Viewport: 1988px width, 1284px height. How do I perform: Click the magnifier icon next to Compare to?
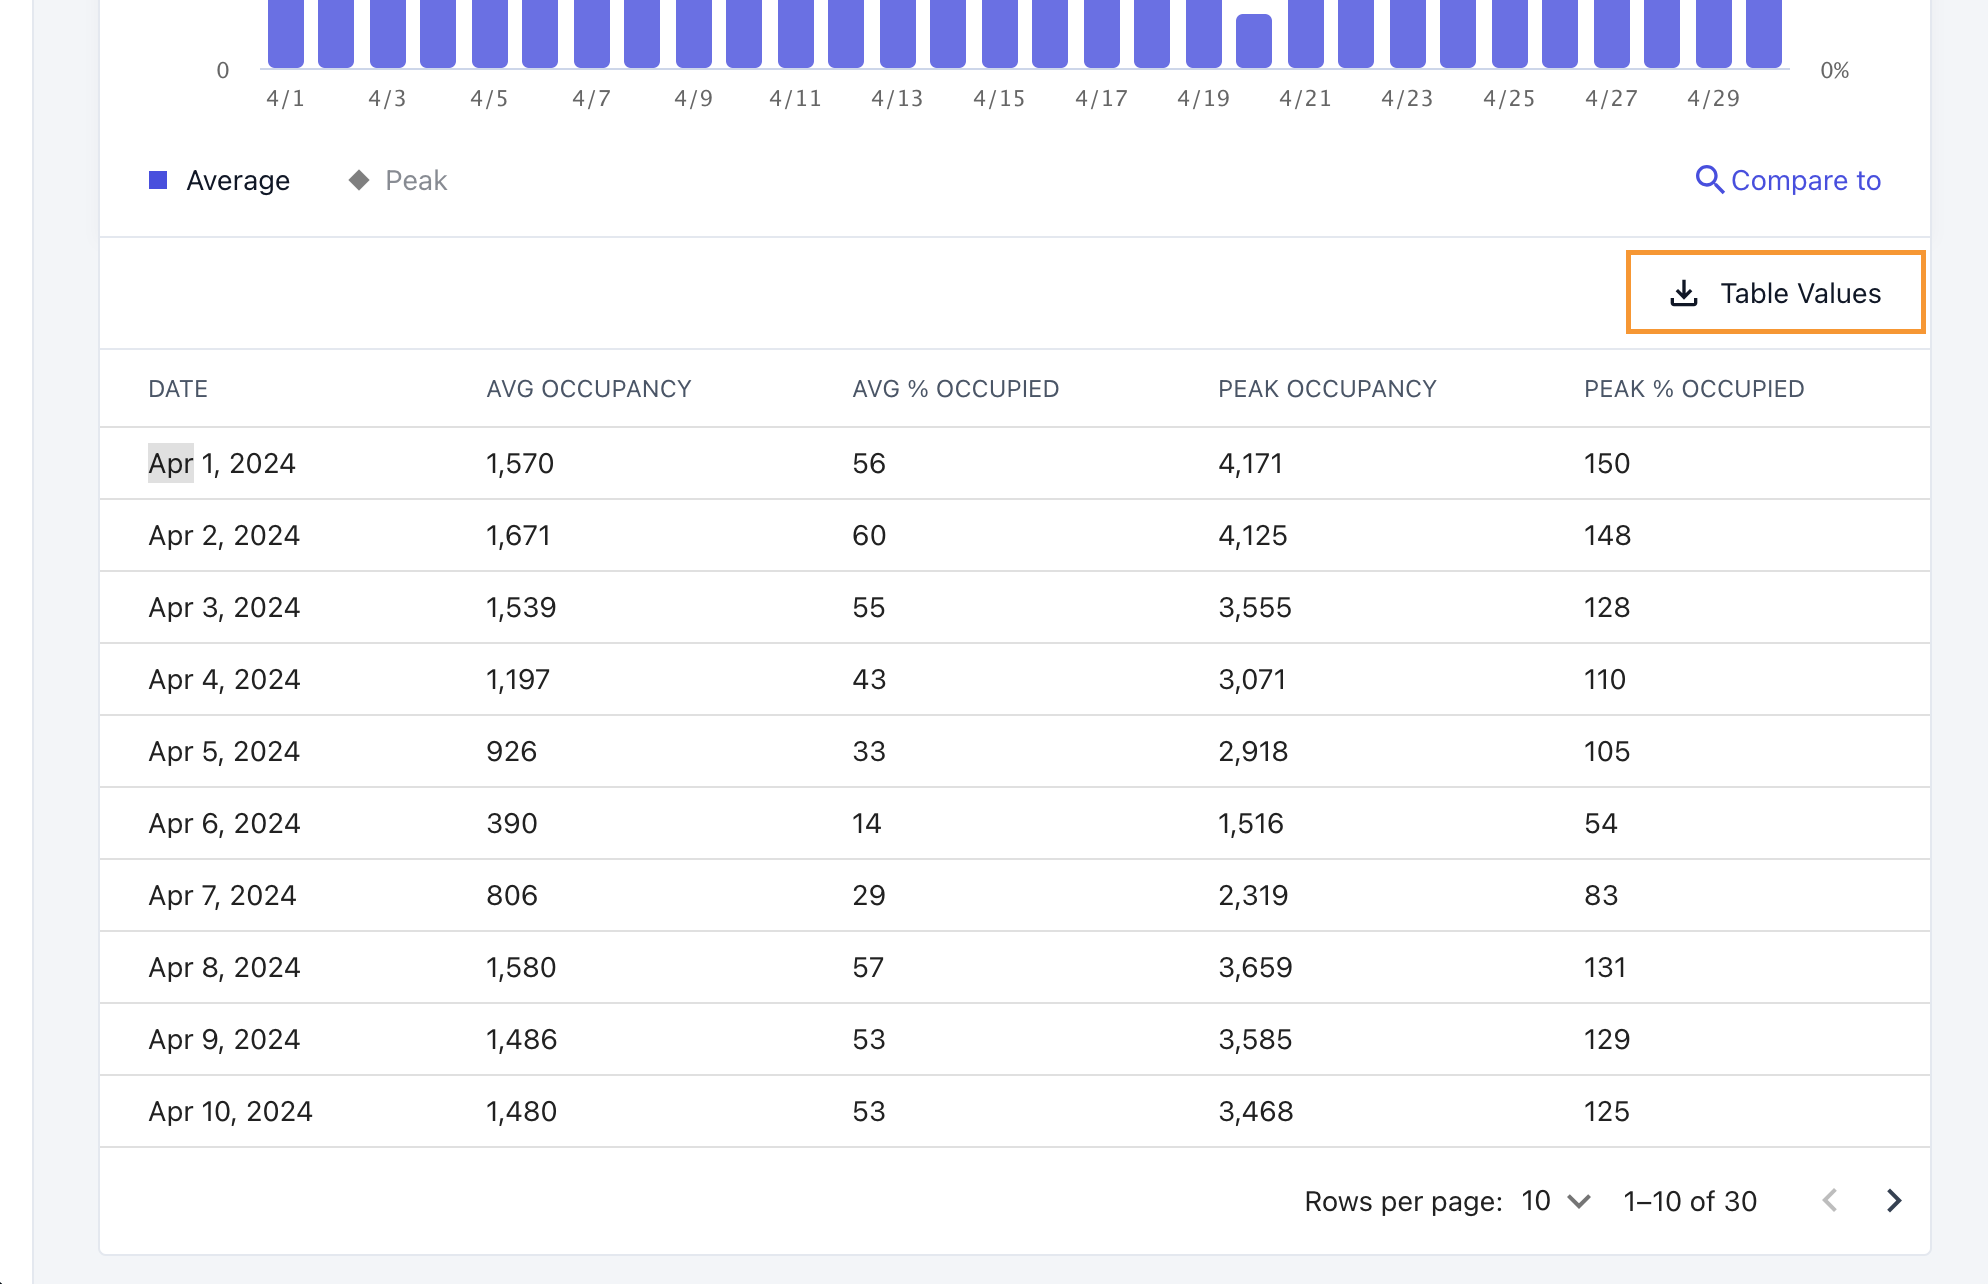pos(1709,180)
